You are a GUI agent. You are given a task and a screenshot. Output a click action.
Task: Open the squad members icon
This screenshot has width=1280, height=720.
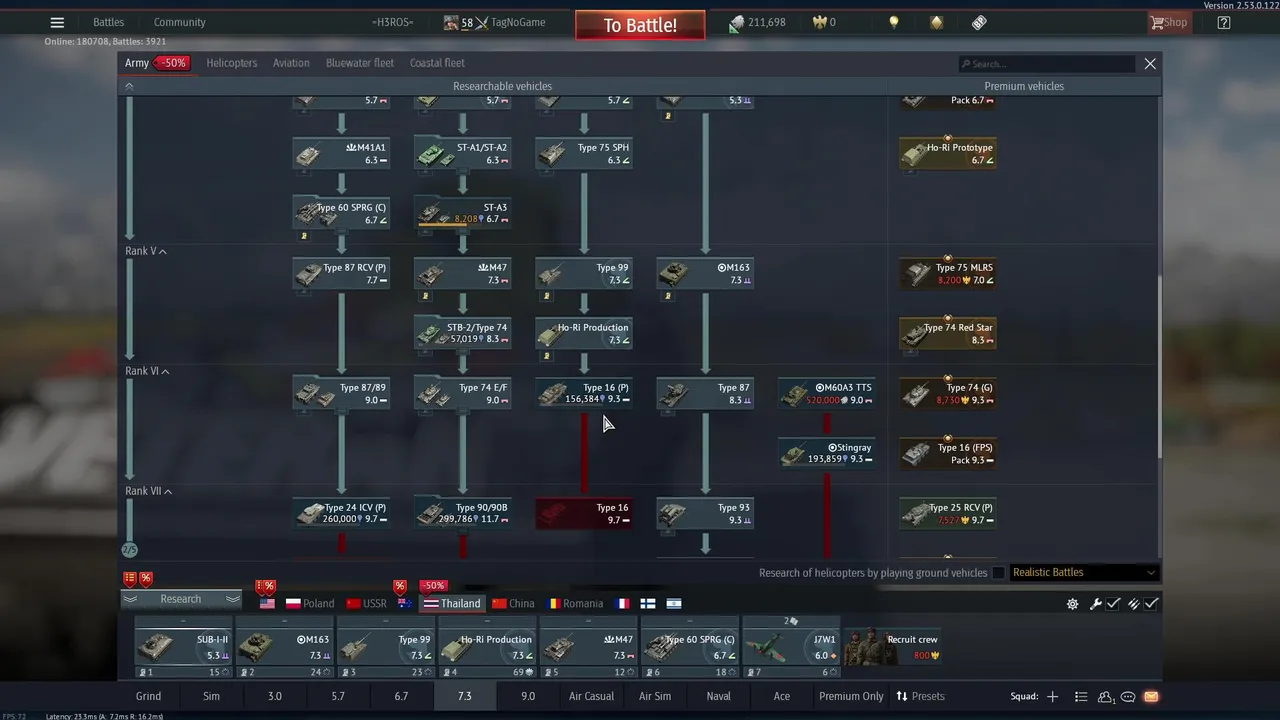point(1105,696)
